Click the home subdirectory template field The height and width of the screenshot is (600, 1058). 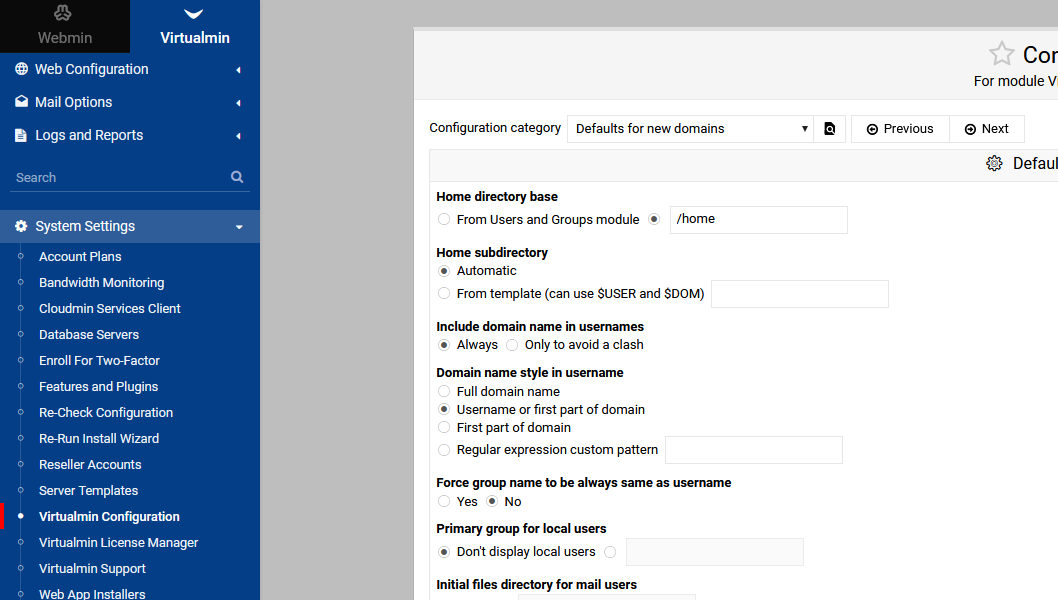pos(800,294)
